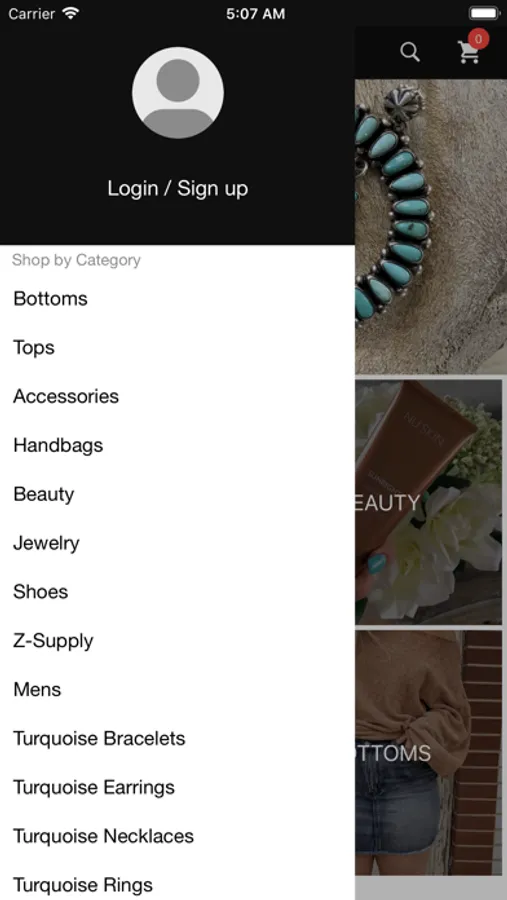
Task: Go to Turquoise Necklaces
Action: click(177, 836)
